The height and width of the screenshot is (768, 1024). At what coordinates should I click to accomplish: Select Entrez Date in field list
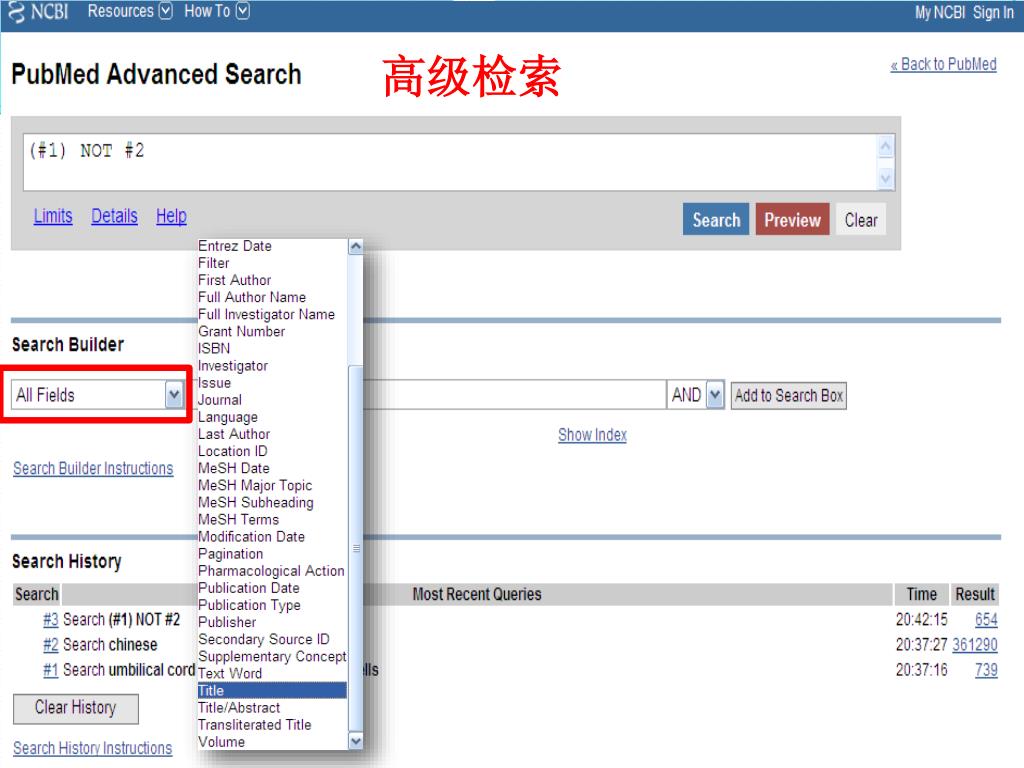tap(272, 246)
